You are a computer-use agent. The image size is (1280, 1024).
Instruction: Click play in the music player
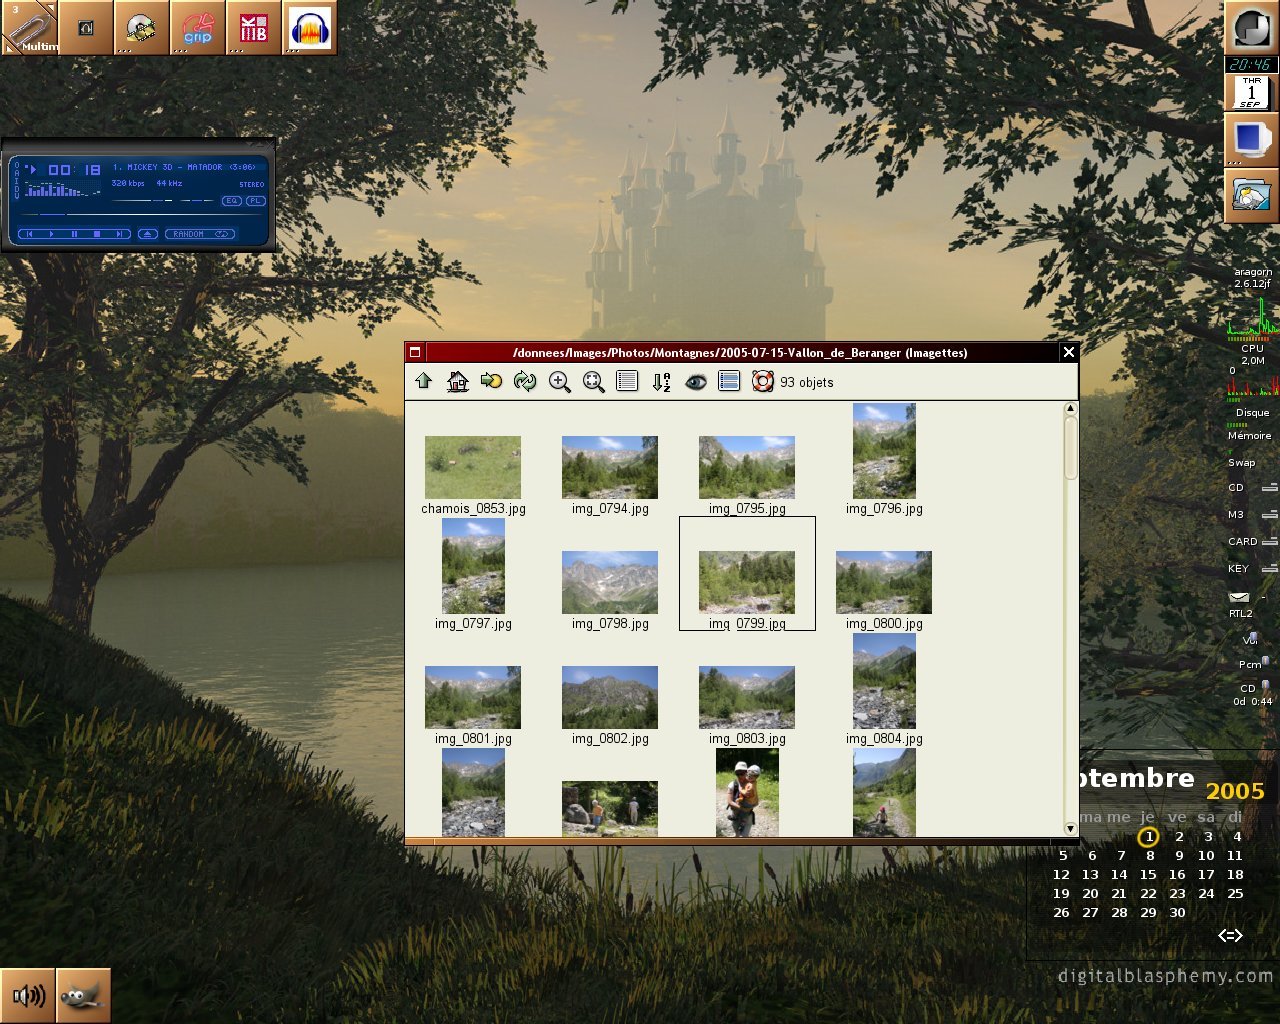[x=51, y=234]
